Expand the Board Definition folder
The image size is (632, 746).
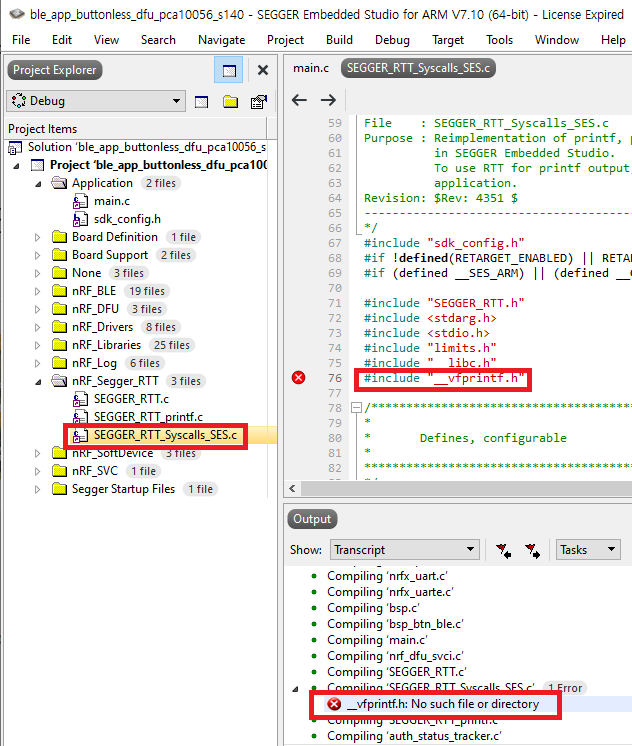point(38,237)
